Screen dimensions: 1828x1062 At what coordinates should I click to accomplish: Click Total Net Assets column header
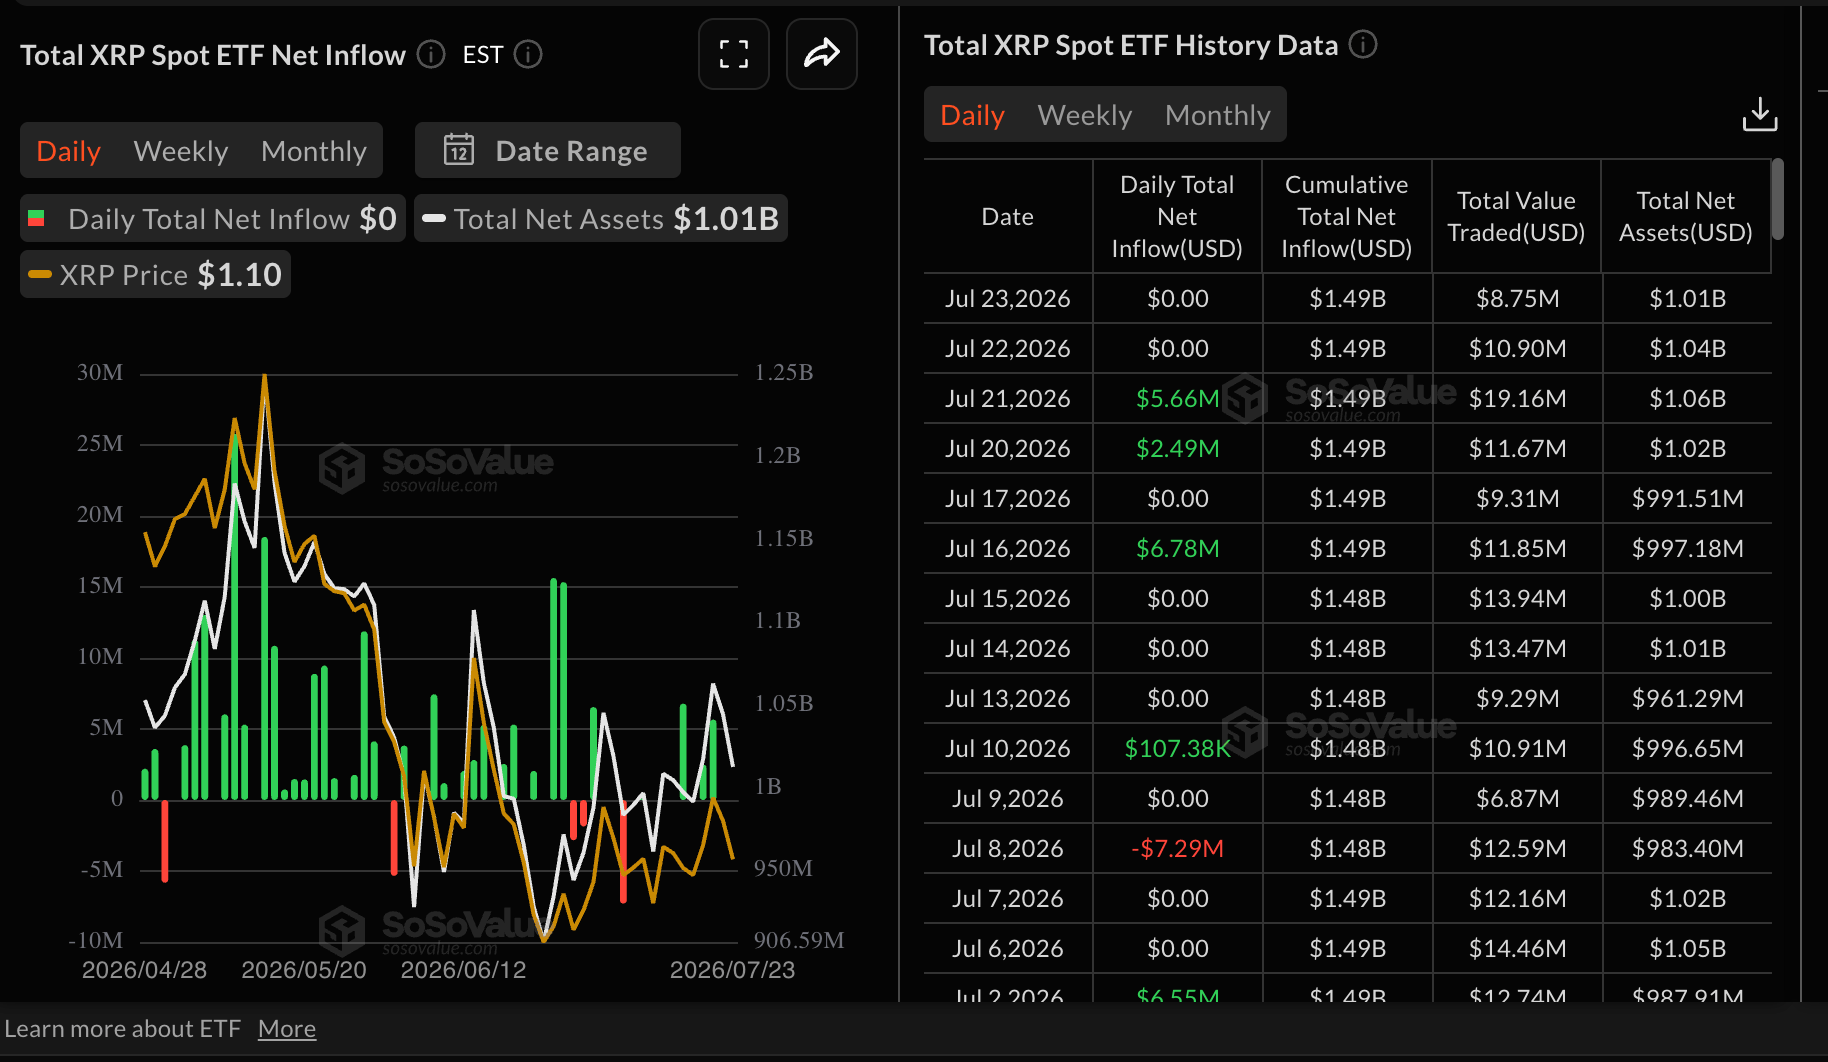pos(1686,216)
